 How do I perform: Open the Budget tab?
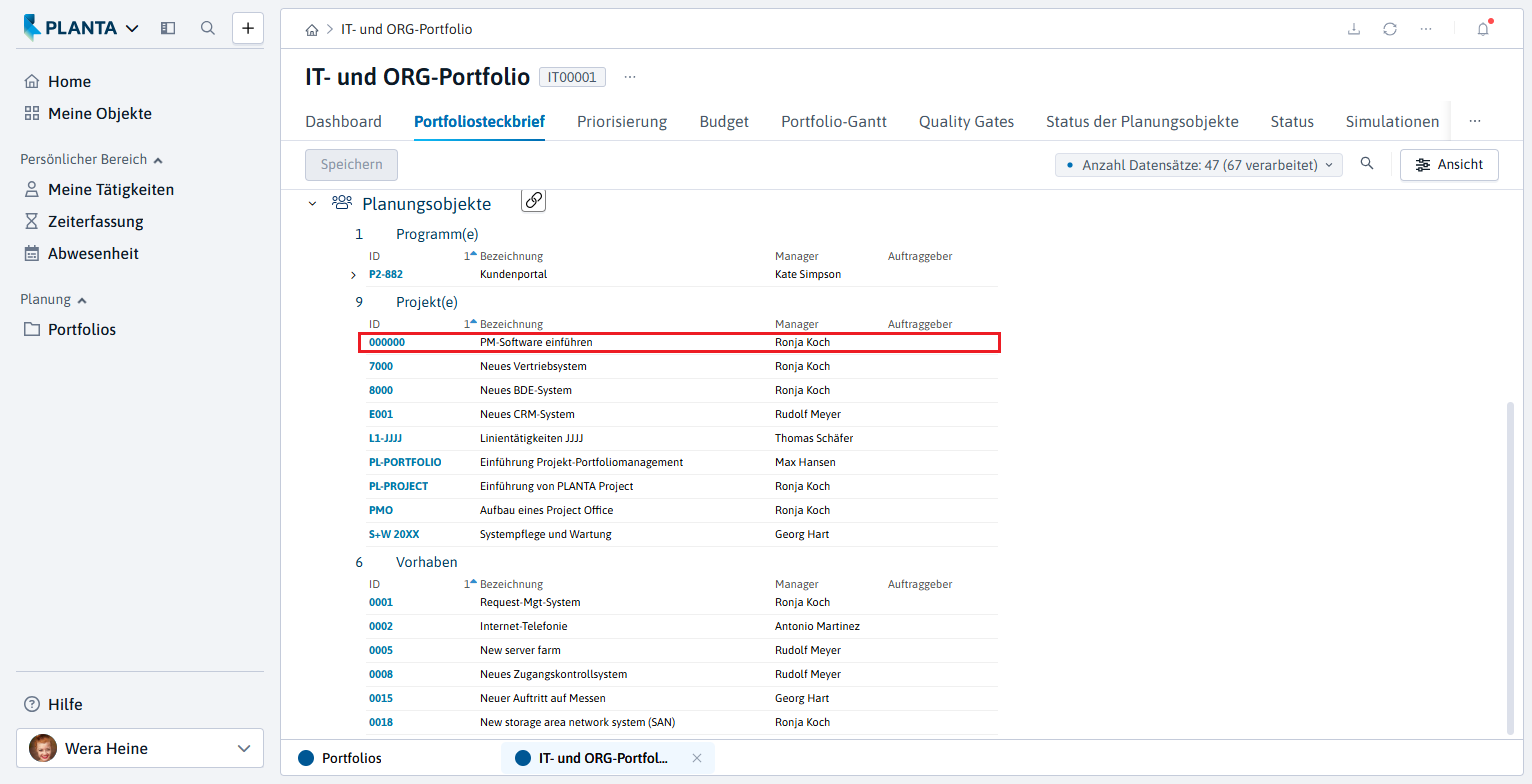(x=724, y=121)
